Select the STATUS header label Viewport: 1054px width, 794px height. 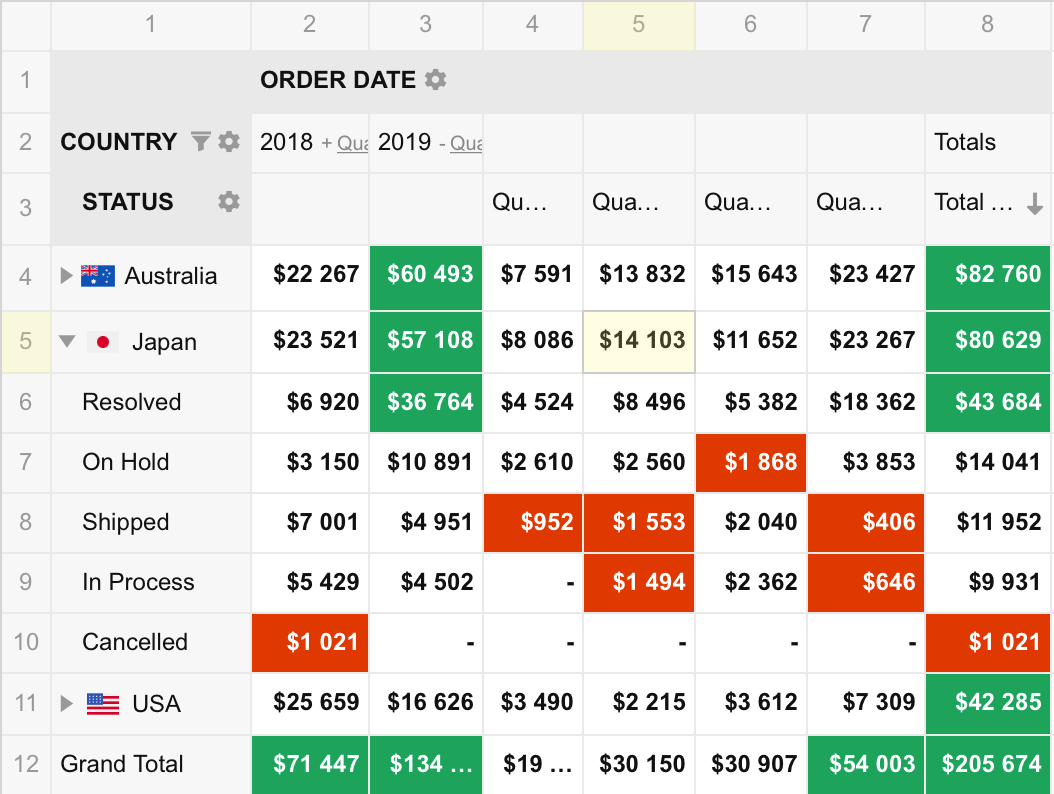[127, 202]
